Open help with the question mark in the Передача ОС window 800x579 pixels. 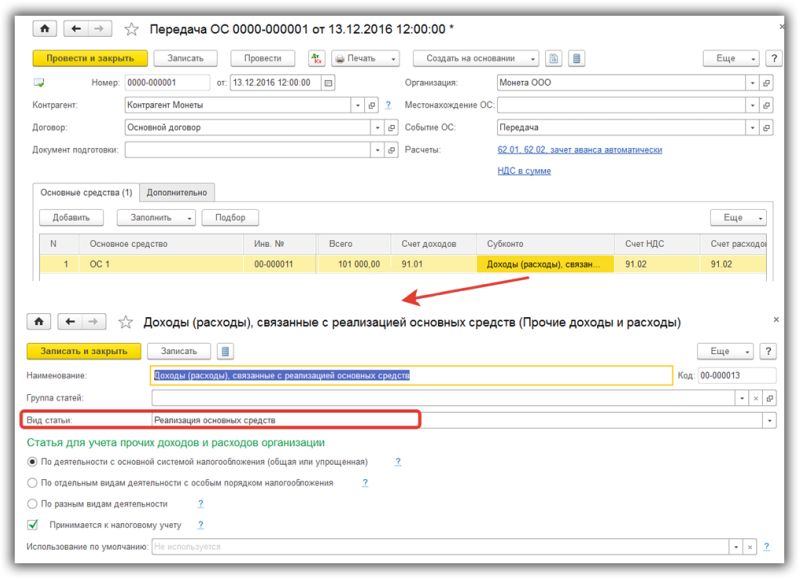point(774,58)
